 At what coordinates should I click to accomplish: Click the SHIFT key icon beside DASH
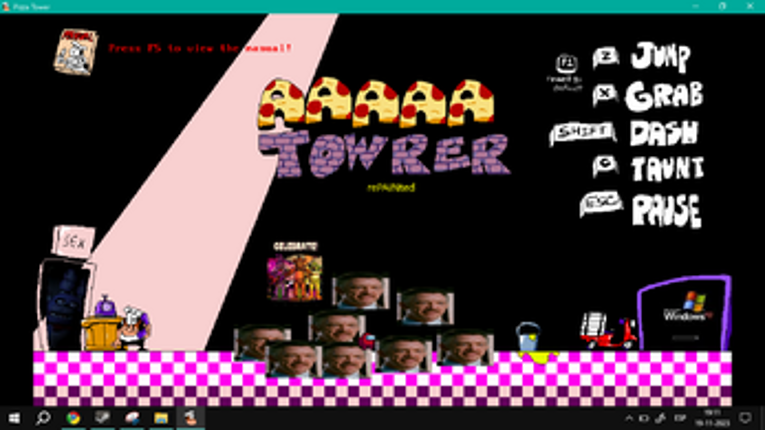pyautogui.click(x=583, y=133)
